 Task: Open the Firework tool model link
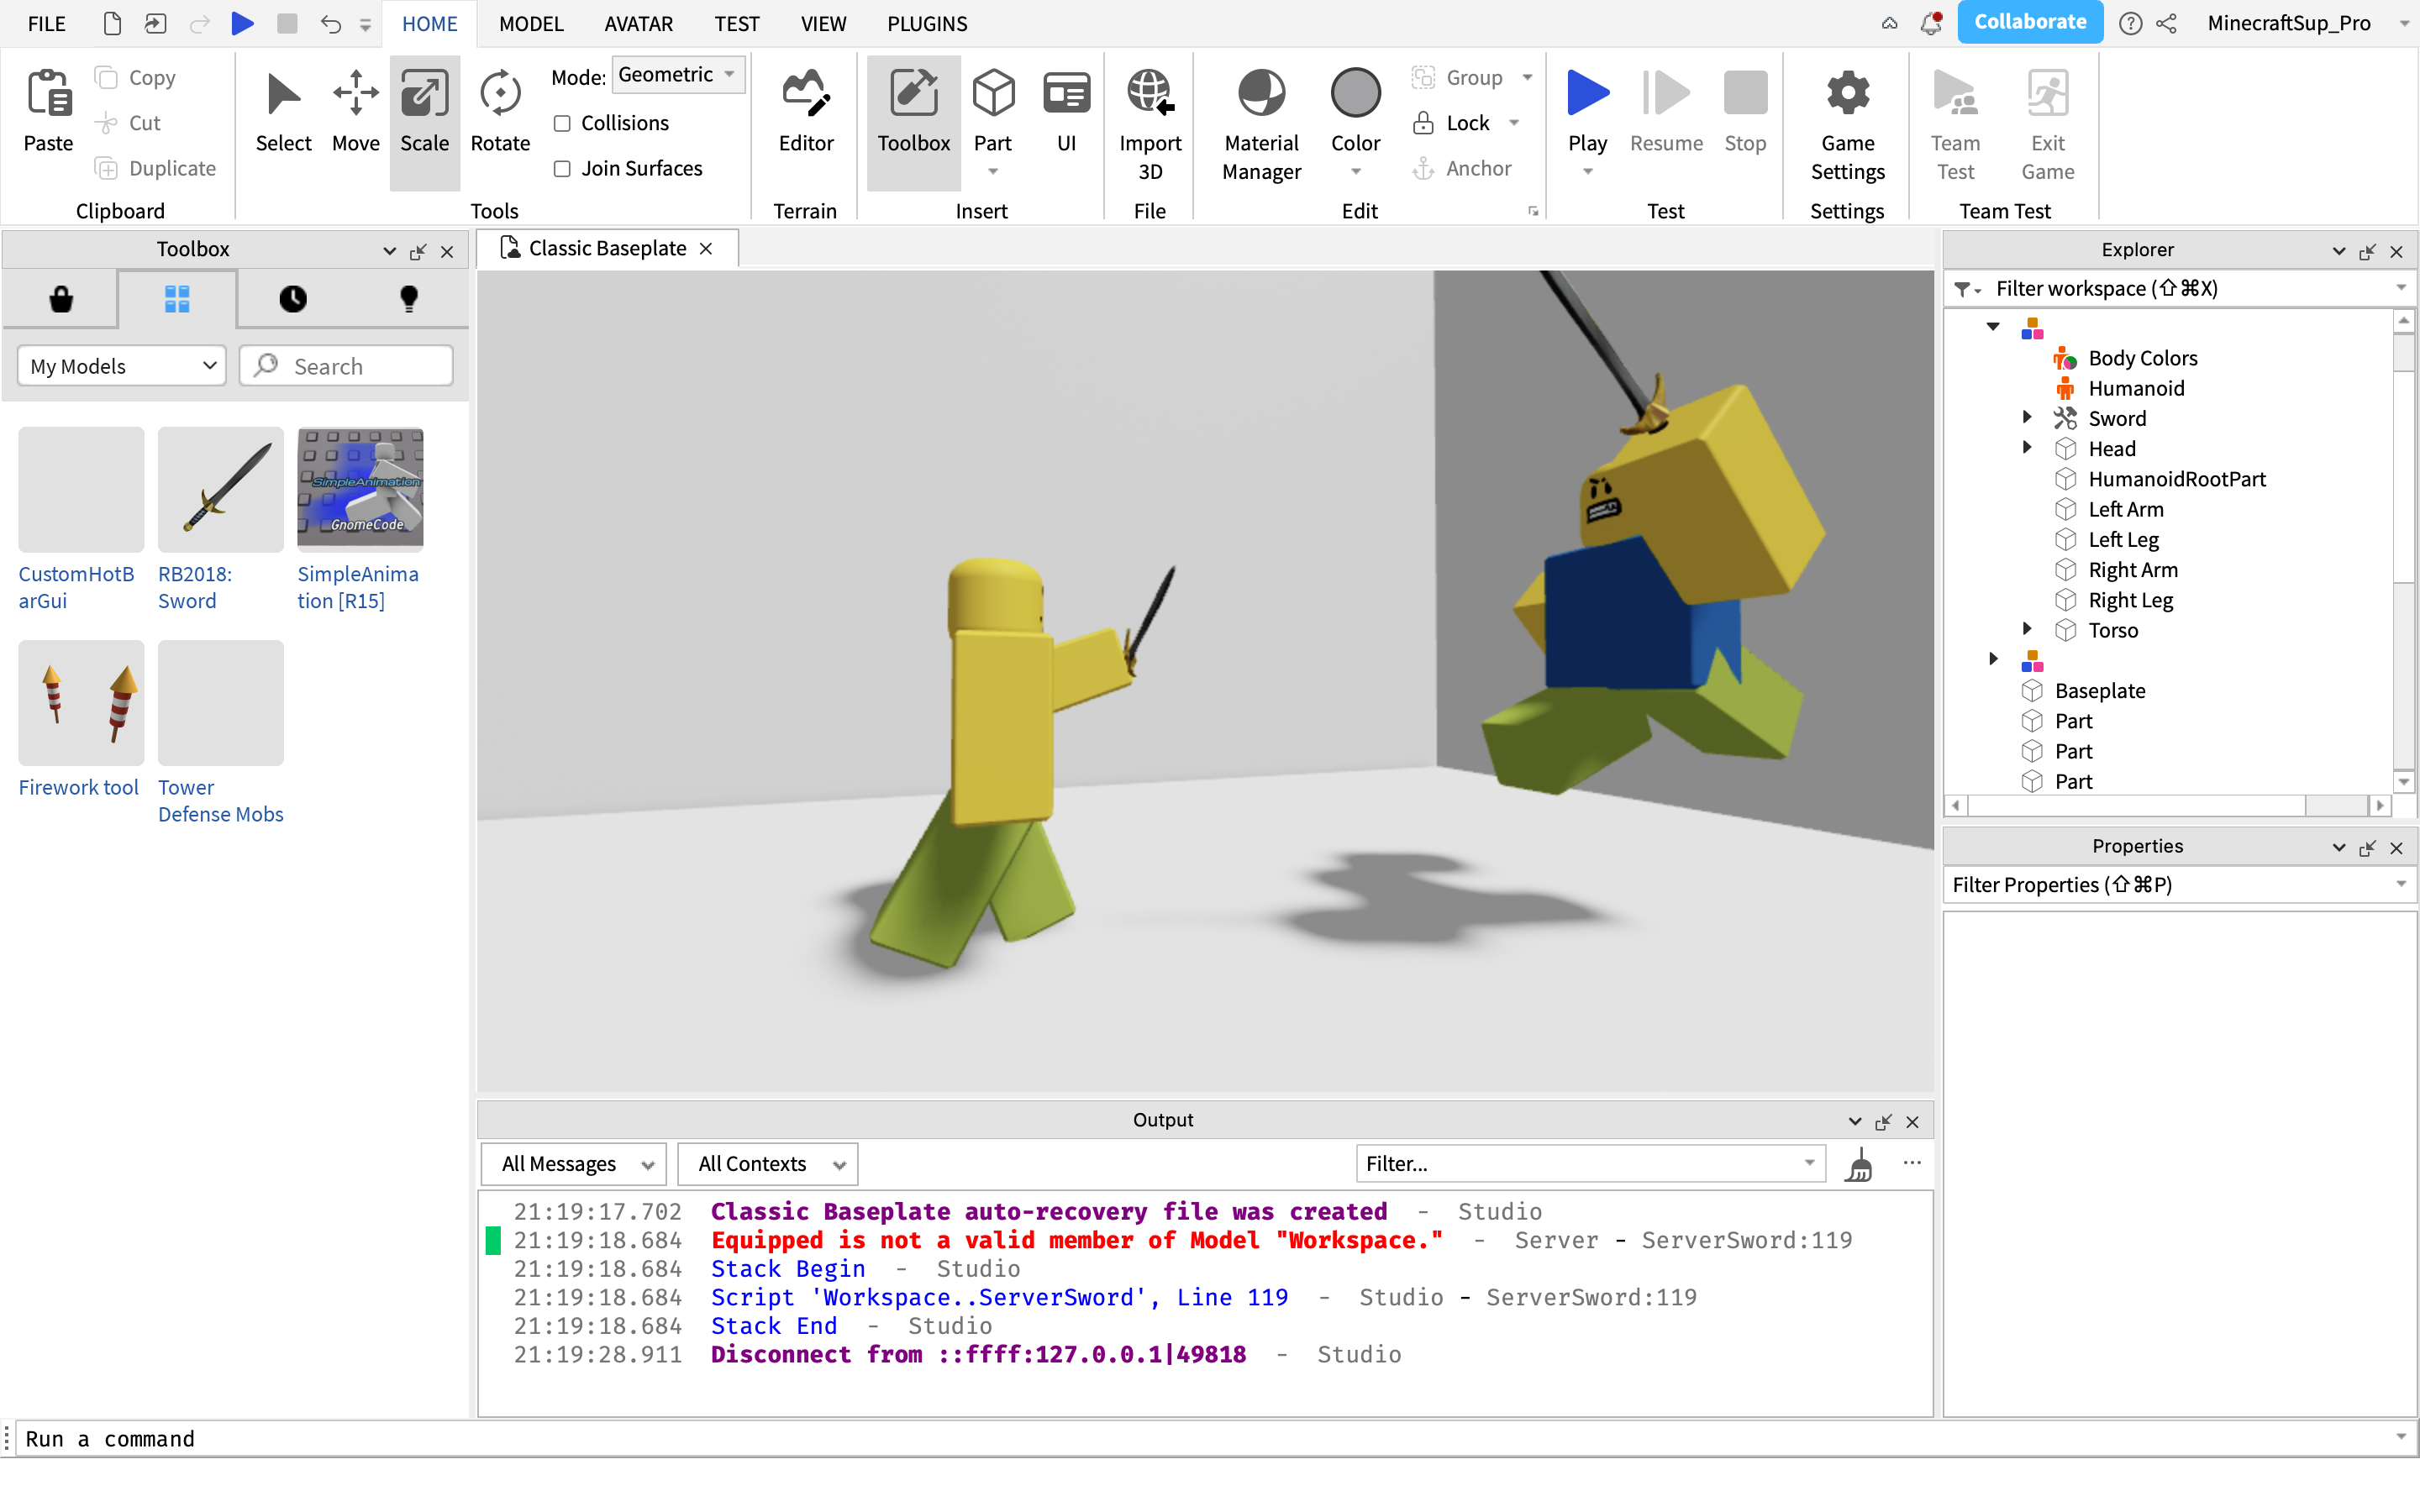click(78, 787)
